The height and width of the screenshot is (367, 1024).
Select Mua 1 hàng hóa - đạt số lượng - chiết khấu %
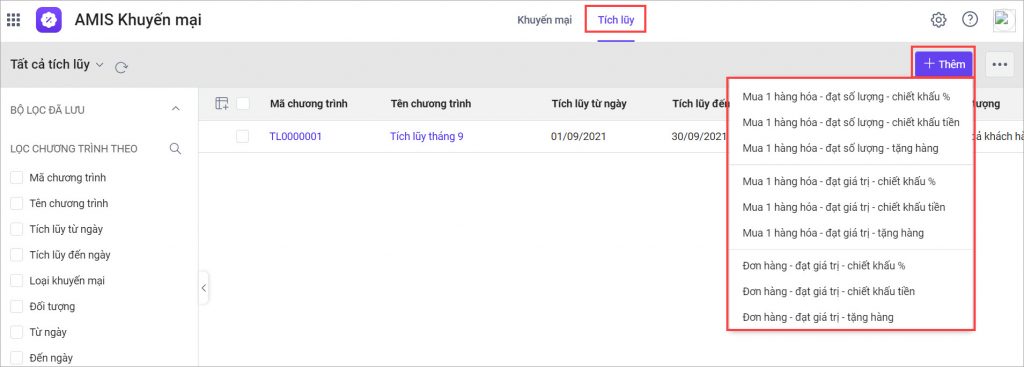coord(846,97)
